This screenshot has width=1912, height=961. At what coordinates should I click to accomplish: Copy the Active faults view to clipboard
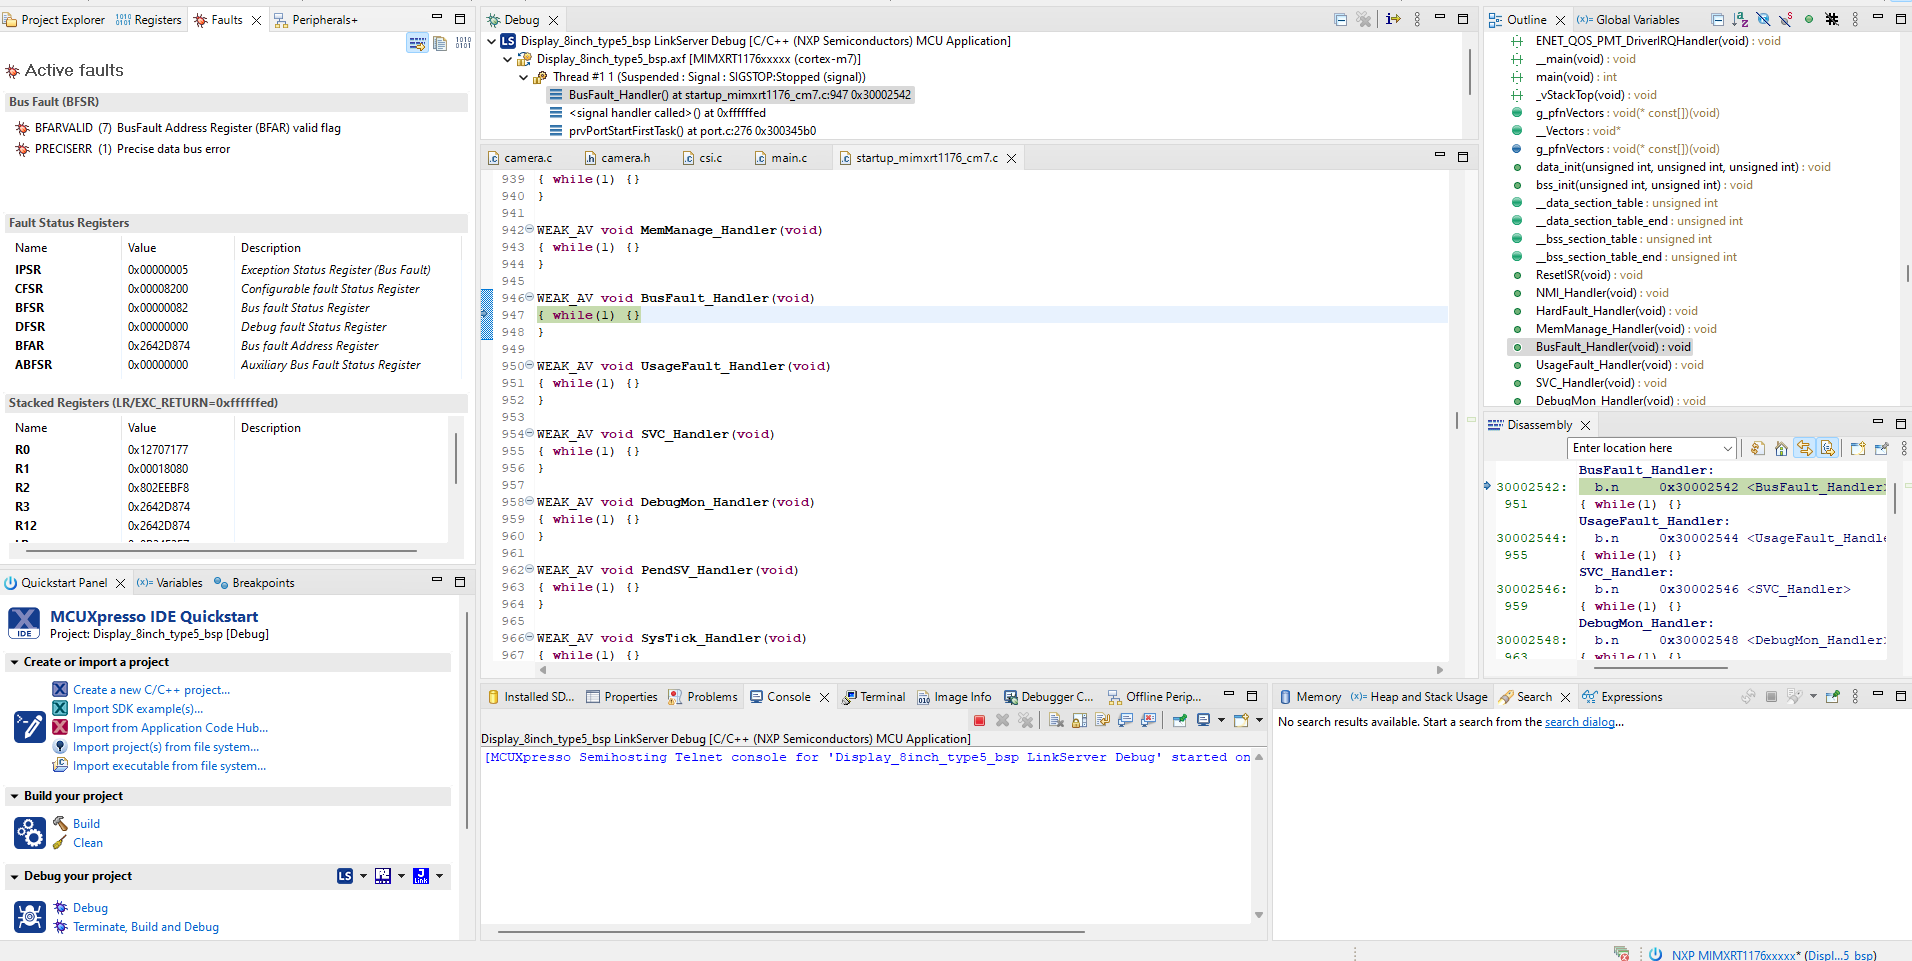[x=440, y=43]
